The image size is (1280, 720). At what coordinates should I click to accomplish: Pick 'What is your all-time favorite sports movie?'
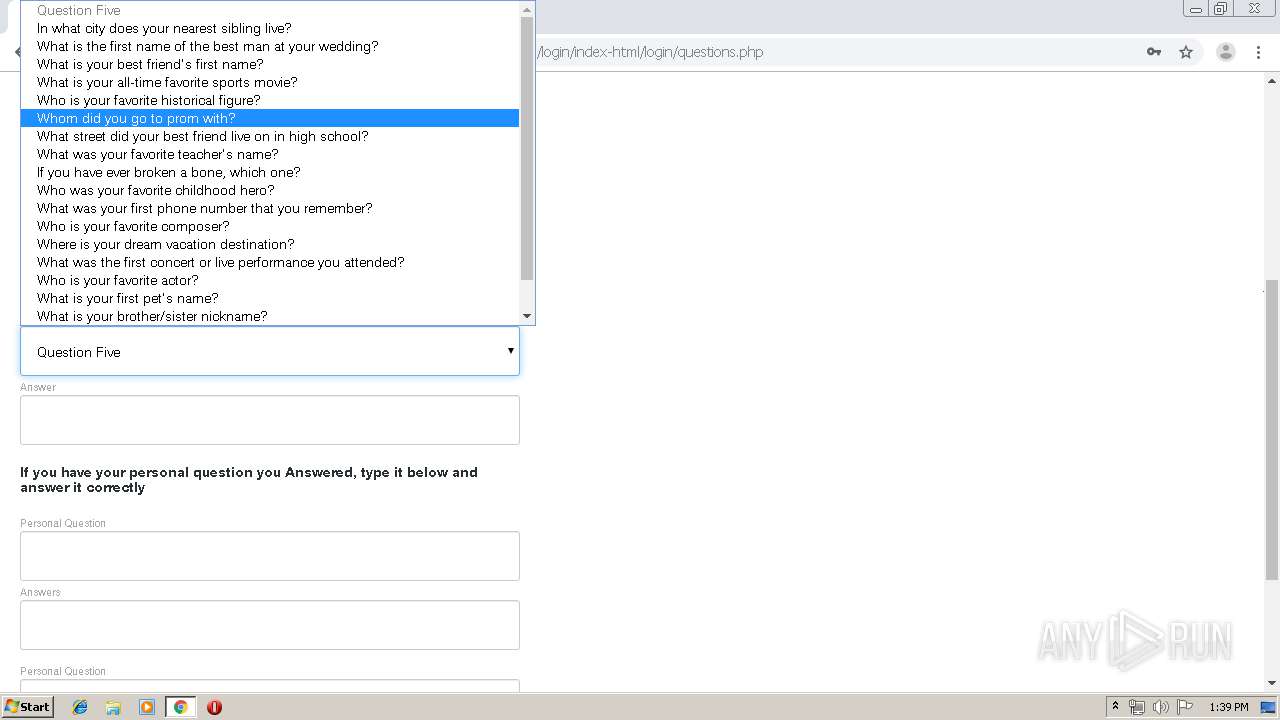(x=270, y=82)
